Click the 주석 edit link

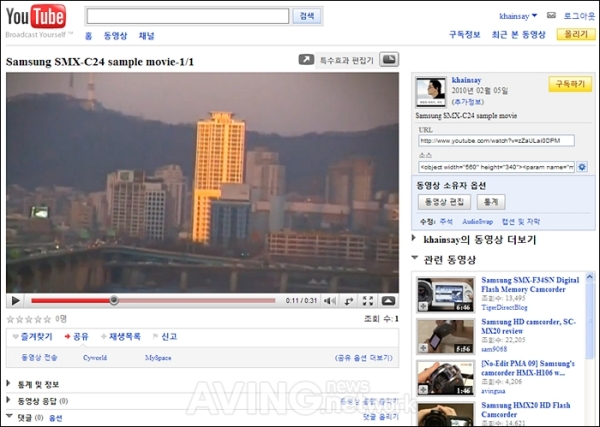(446, 222)
